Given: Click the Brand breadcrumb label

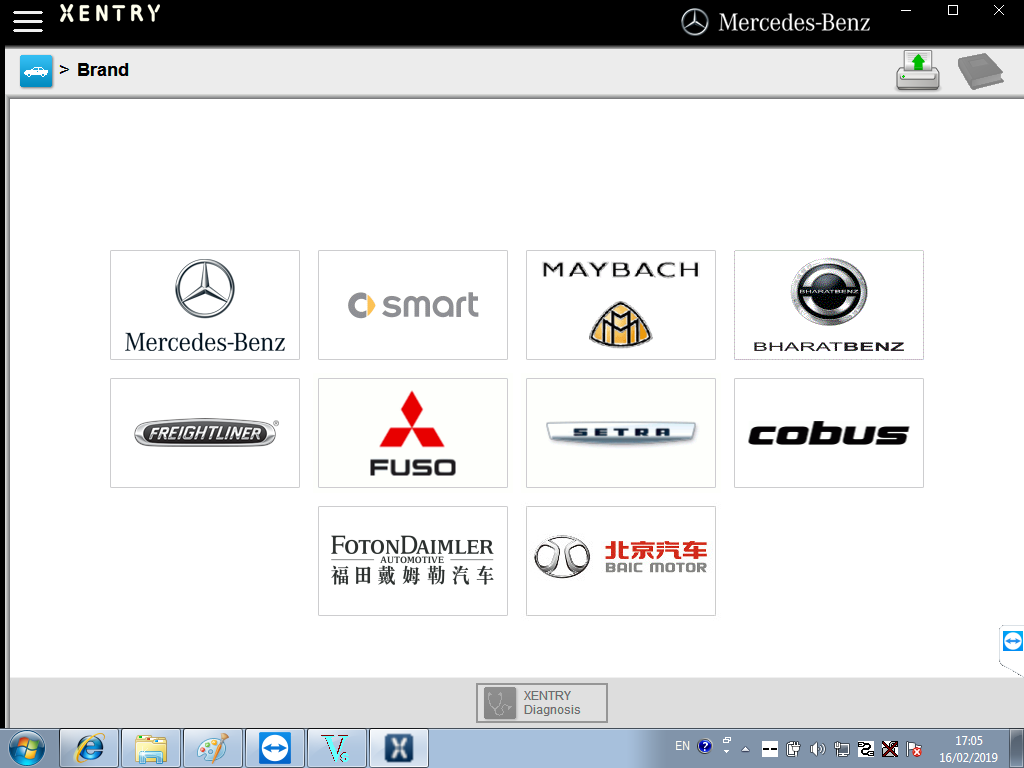Looking at the screenshot, I should tap(104, 70).
